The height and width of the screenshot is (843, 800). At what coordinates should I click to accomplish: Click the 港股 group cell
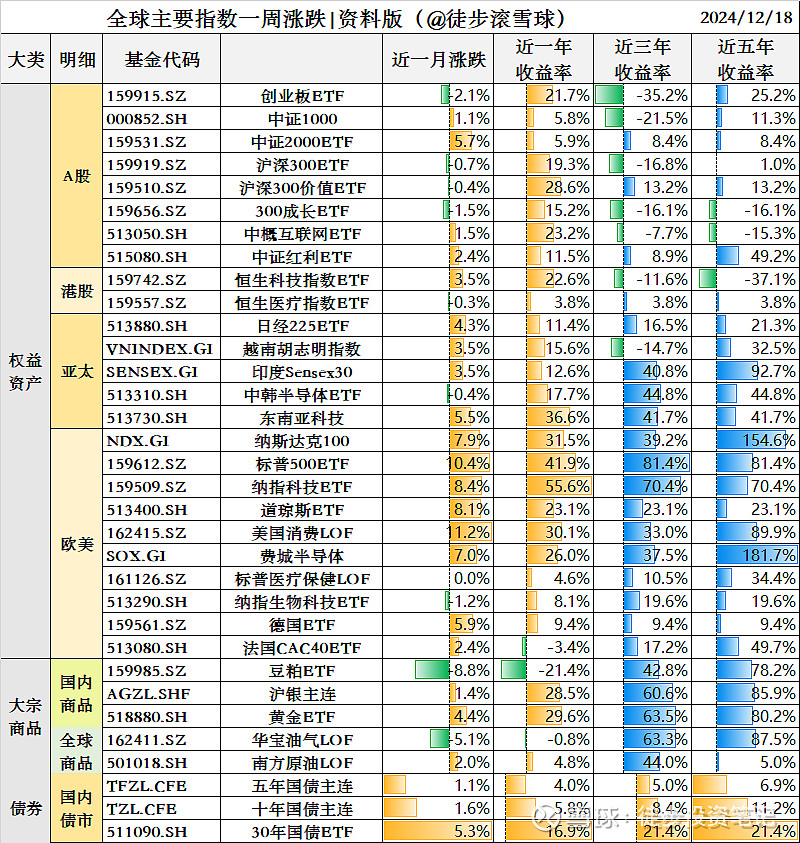(76, 291)
